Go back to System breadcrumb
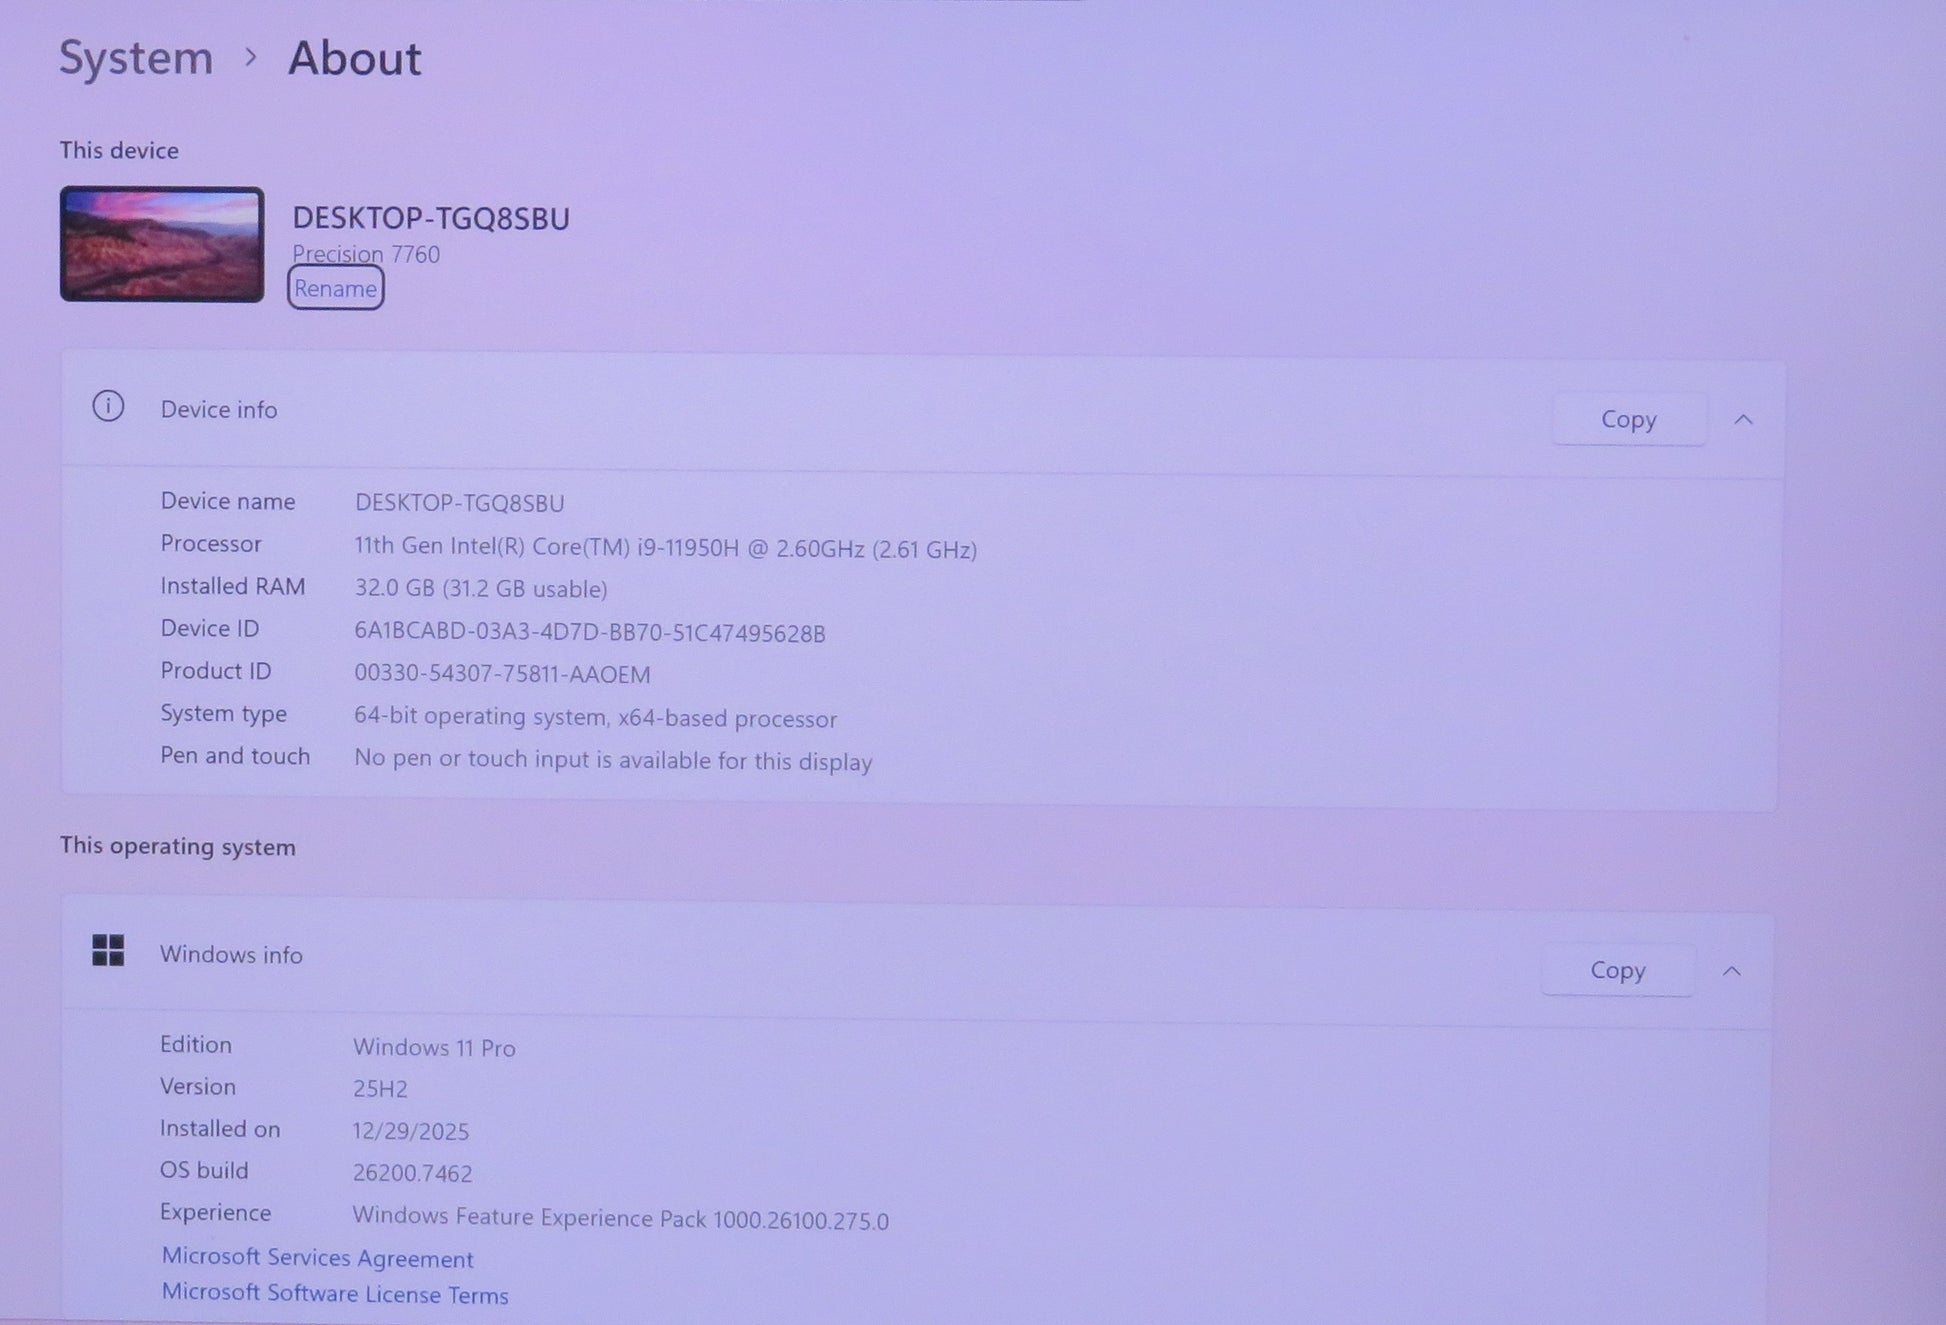1946x1325 pixels. point(136,57)
